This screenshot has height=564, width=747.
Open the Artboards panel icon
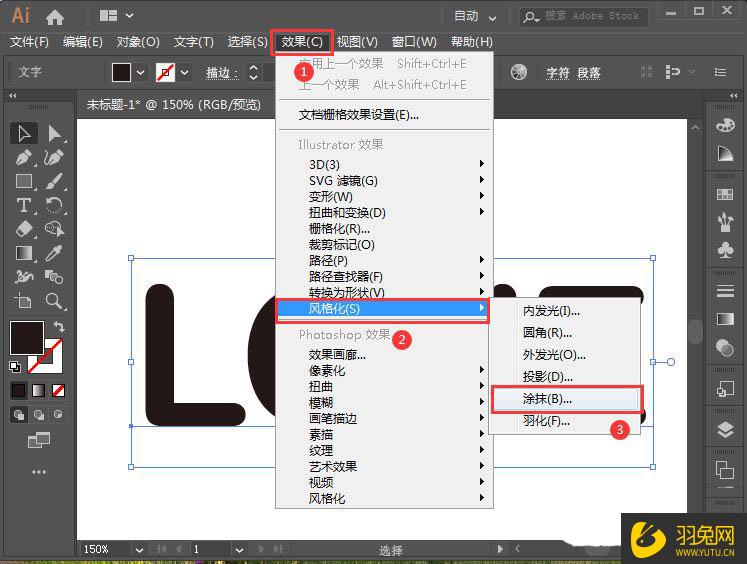pyautogui.click(x=725, y=470)
